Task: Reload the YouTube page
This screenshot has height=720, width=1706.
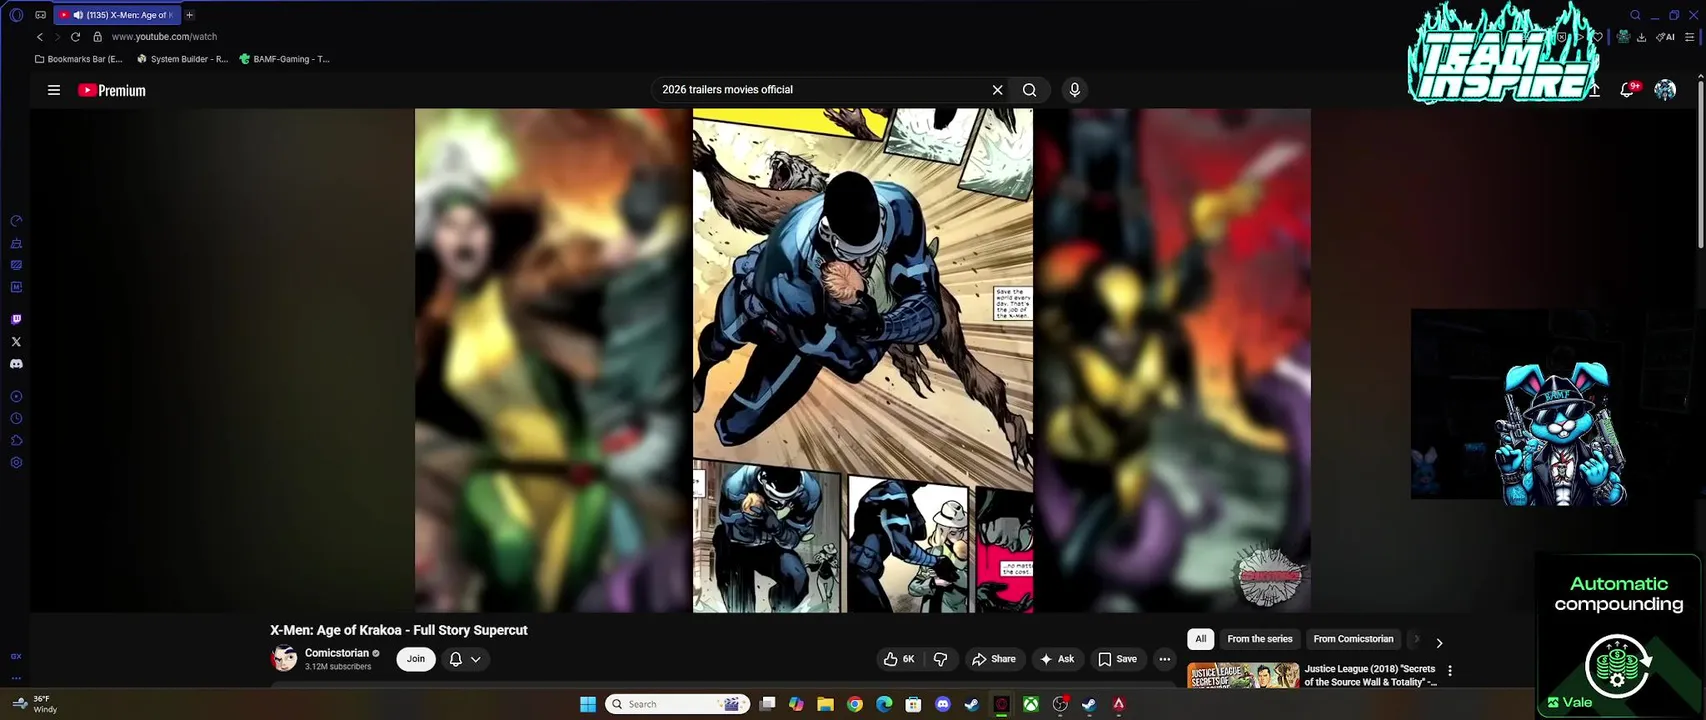Action: pyautogui.click(x=75, y=37)
